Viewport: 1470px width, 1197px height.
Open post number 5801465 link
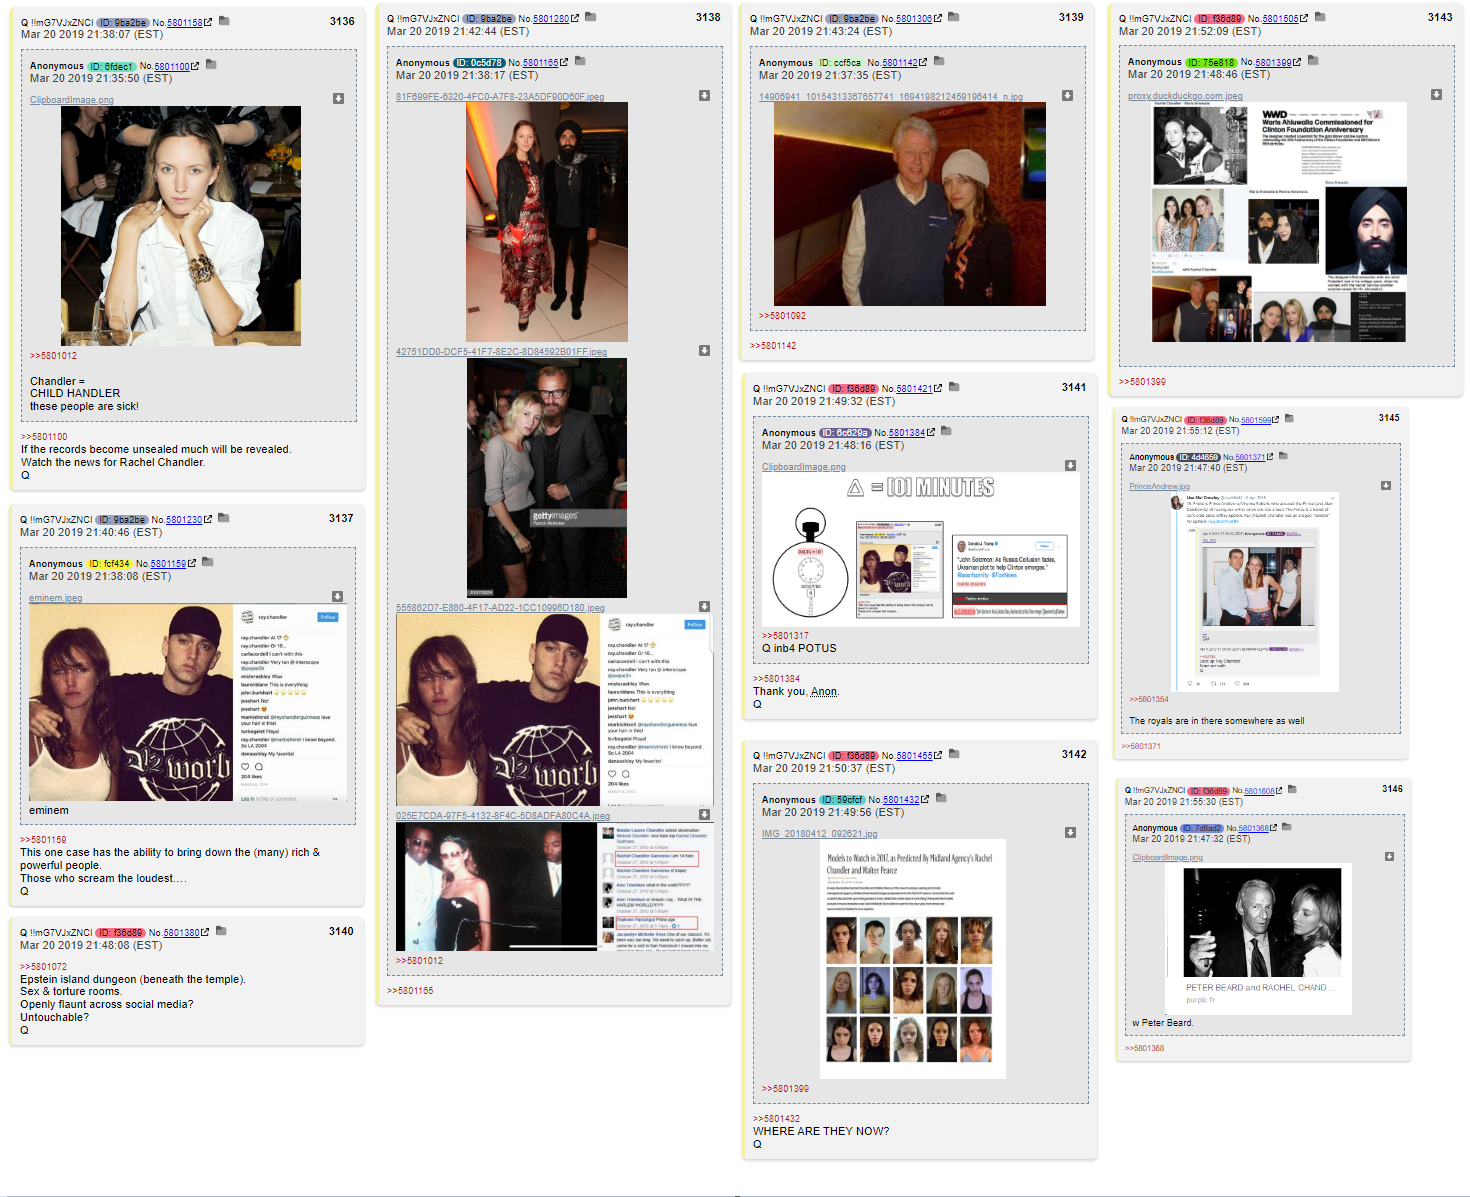tap(914, 756)
